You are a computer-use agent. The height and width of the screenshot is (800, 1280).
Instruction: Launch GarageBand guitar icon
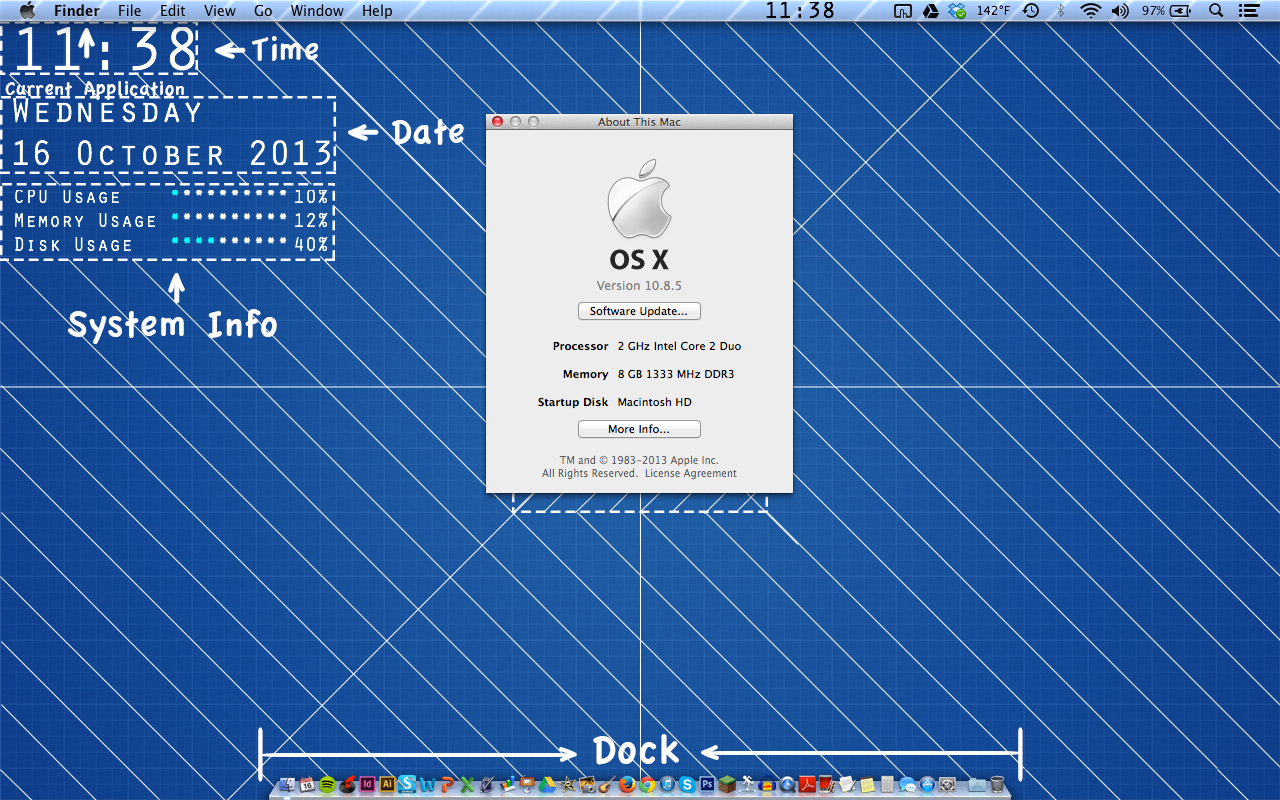[607, 785]
